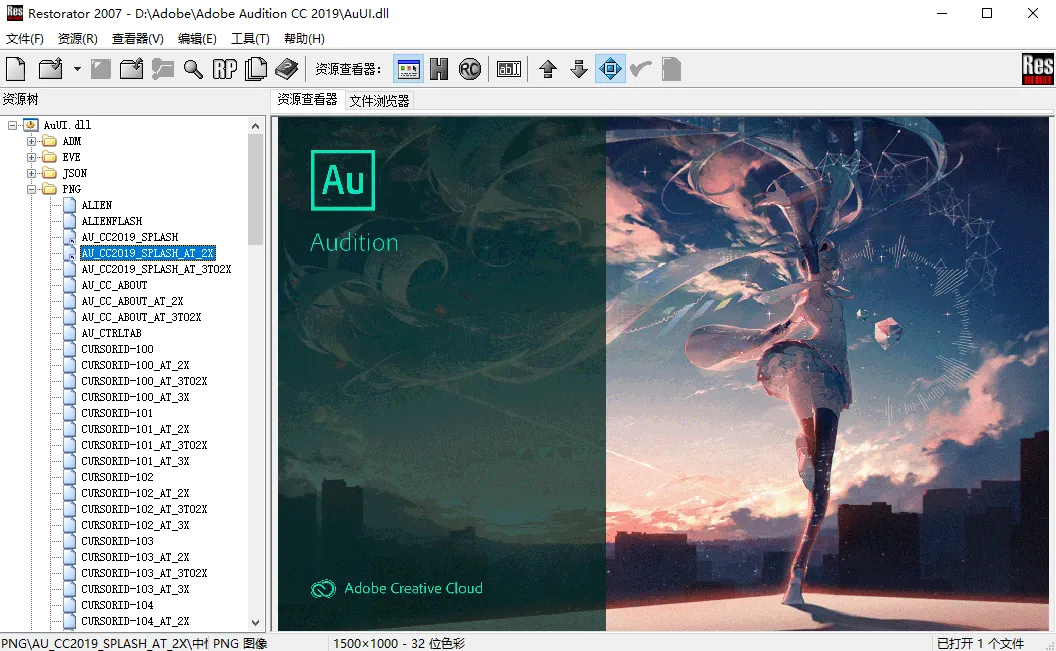Viewport: 1056px width, 651px height.
Task: Click the stacked pages icon
Action: tap(255, 69)
